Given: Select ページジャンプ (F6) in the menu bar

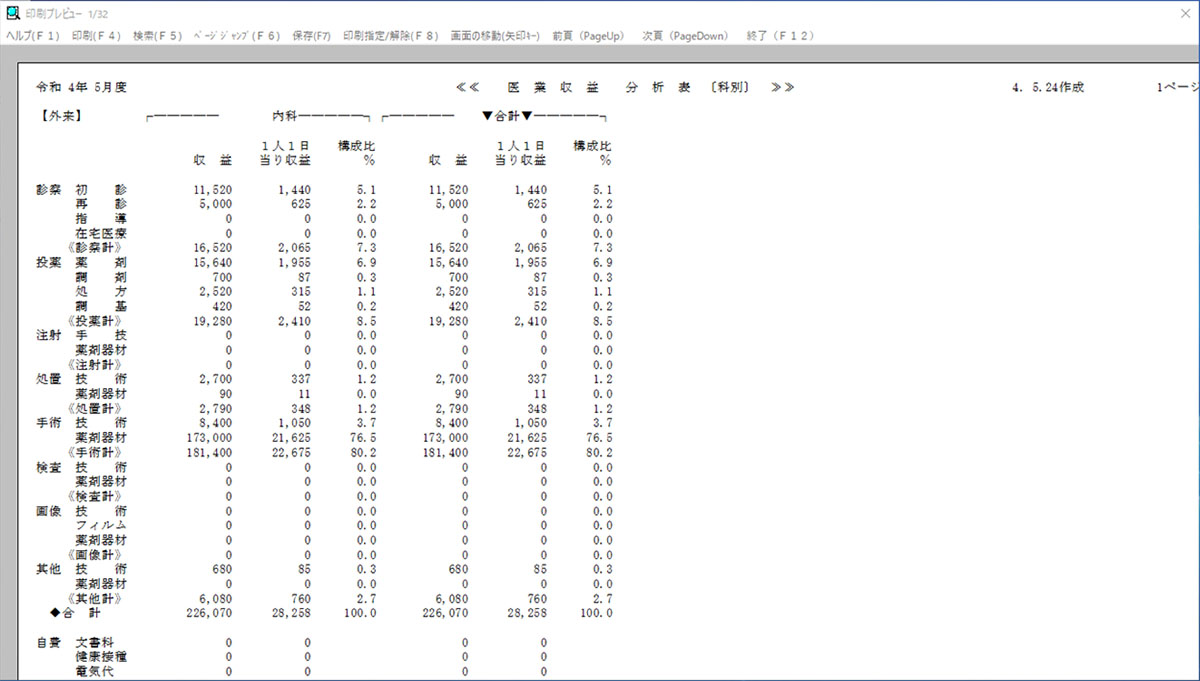Looking at the screenshot, I should [x=237, y=36].
